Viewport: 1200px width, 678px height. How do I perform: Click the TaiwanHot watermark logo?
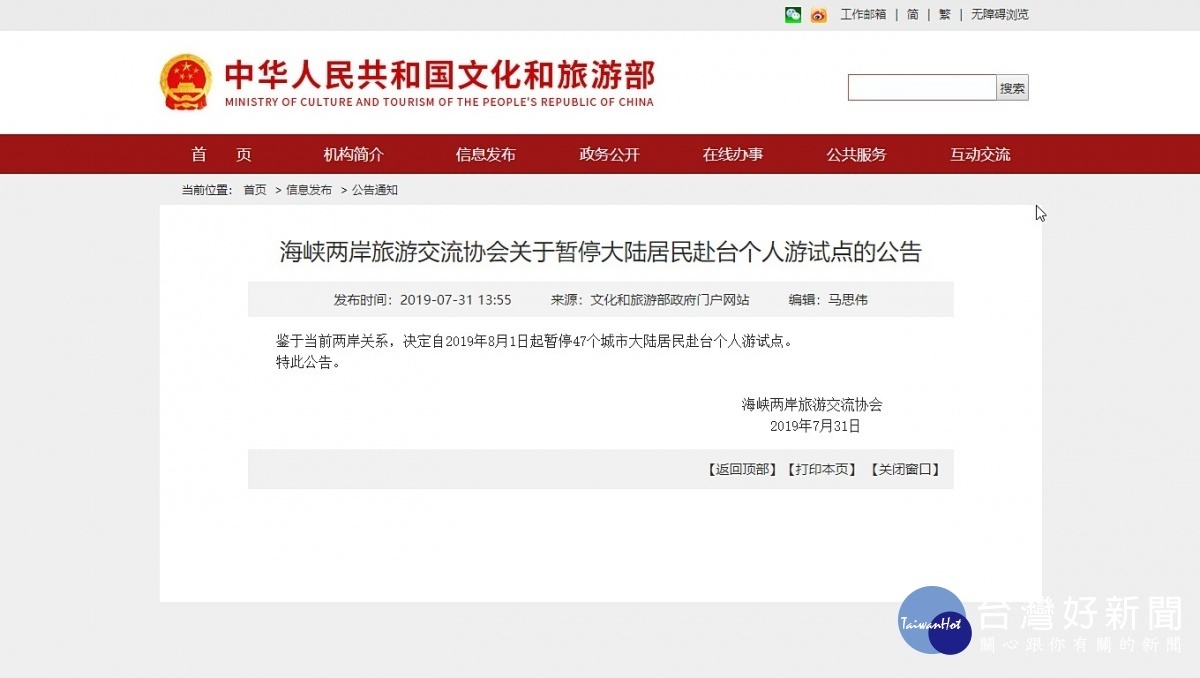click(933, 621)
